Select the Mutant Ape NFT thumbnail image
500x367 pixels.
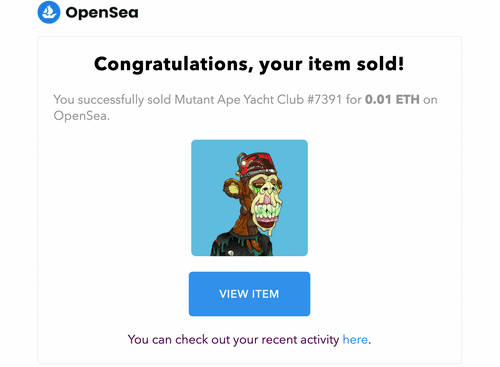pos(249,198)
